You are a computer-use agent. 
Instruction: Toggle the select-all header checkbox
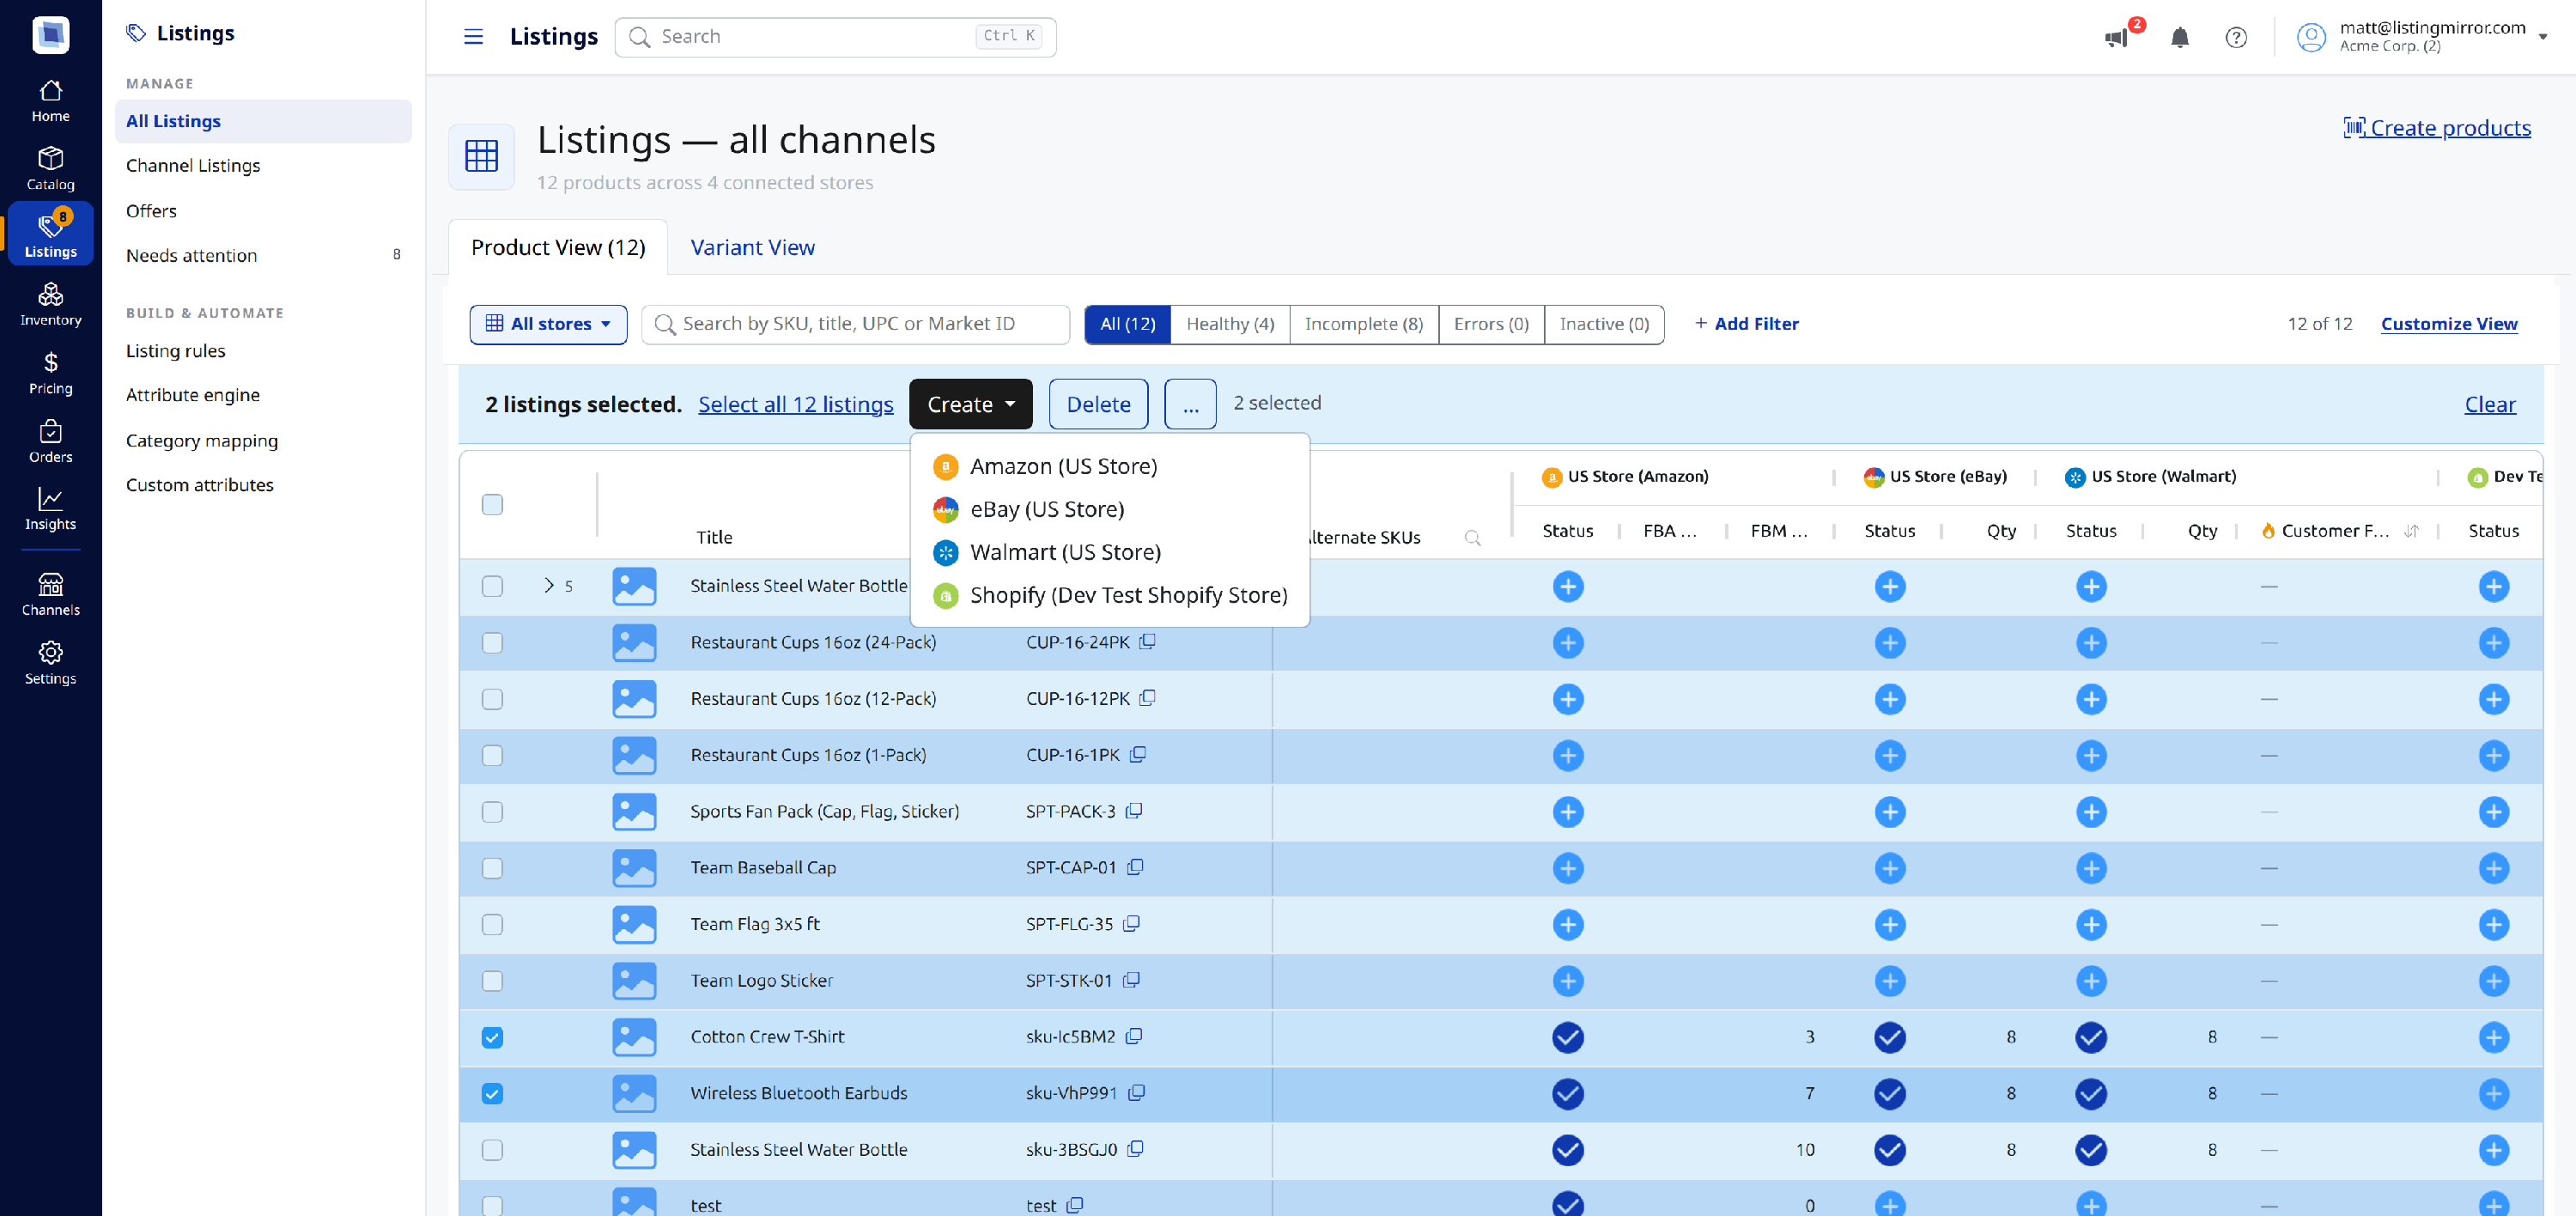(492, 505)
